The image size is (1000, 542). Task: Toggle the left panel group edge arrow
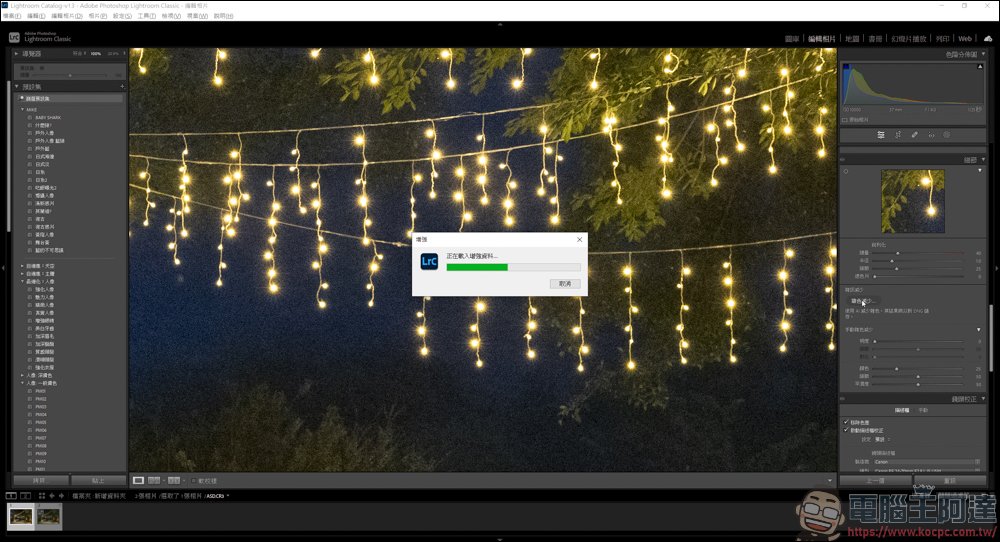pyautogui.click(x=3, y=268)
